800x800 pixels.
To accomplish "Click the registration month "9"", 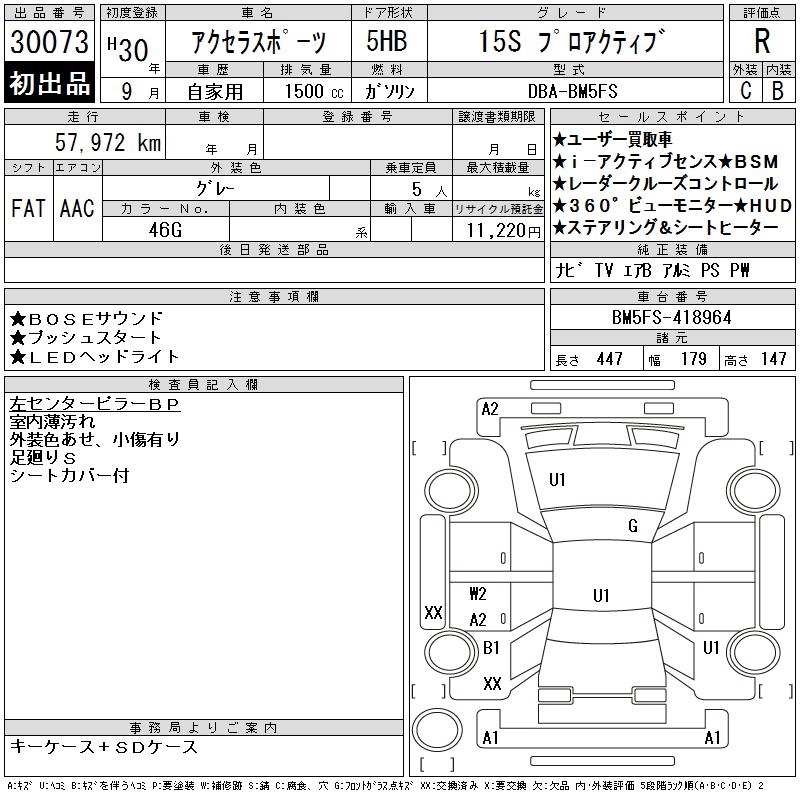I will point(127,91).
